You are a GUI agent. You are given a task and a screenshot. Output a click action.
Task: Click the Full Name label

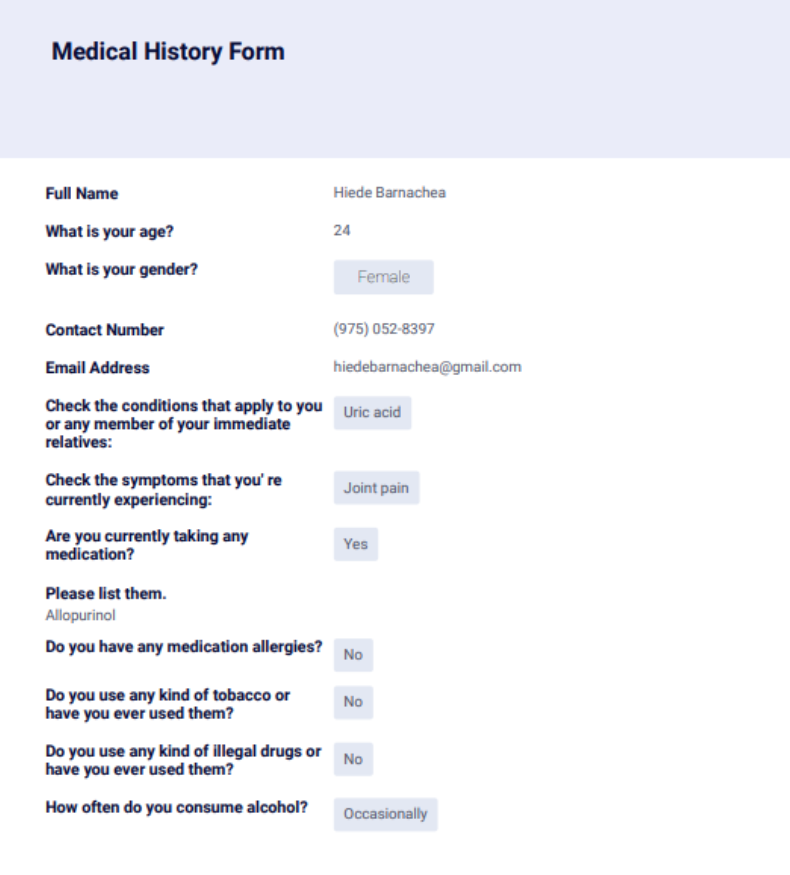coord(82,194)
